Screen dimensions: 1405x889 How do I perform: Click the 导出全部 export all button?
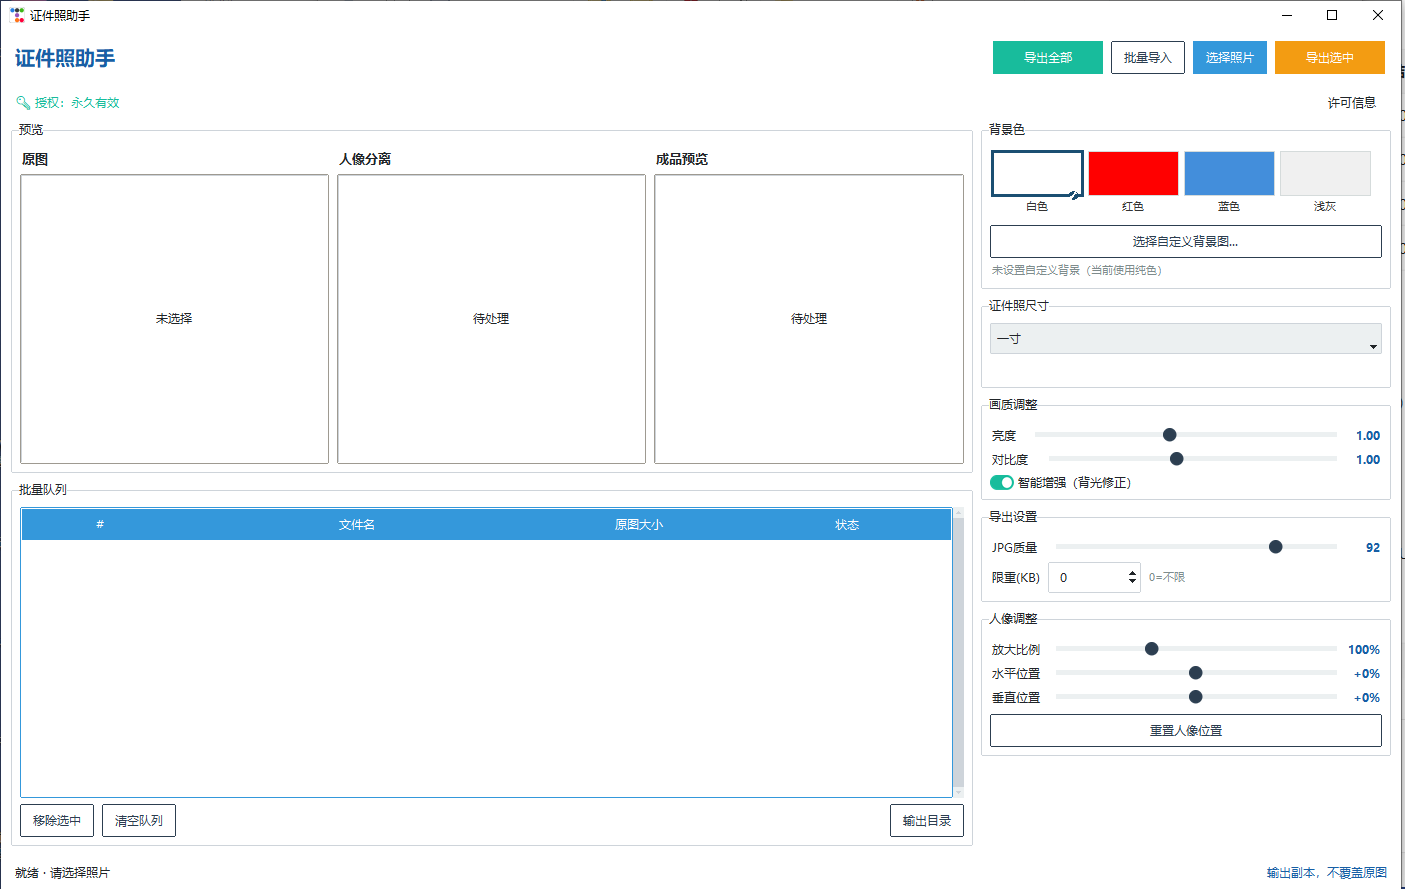pos(1048,57)
